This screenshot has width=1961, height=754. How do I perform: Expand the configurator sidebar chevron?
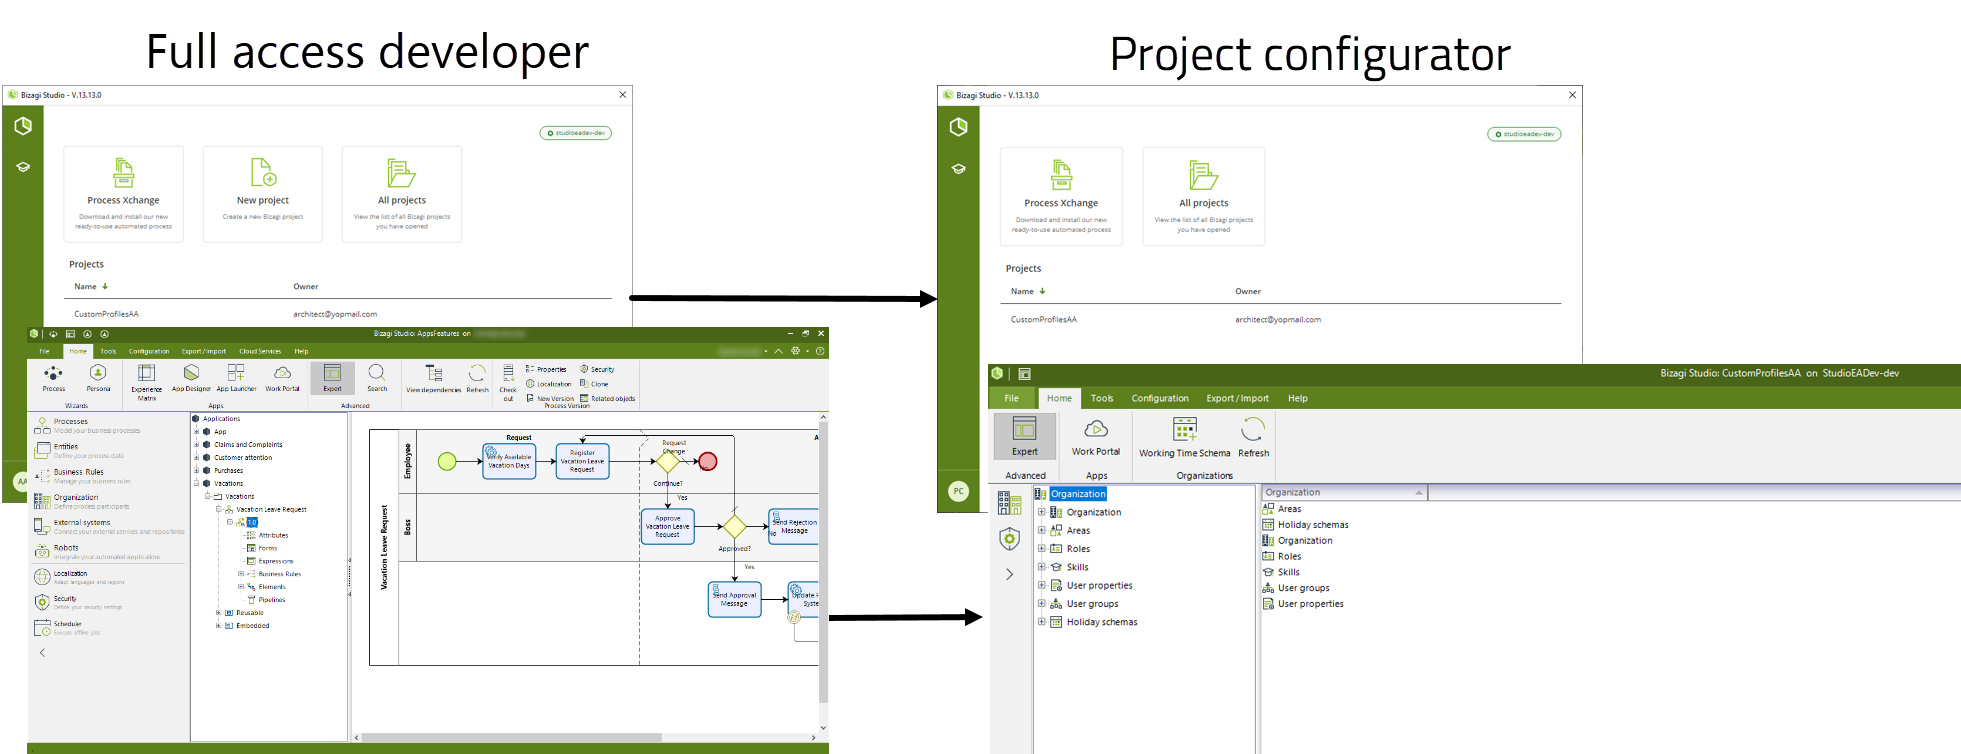pos(1009,574)
